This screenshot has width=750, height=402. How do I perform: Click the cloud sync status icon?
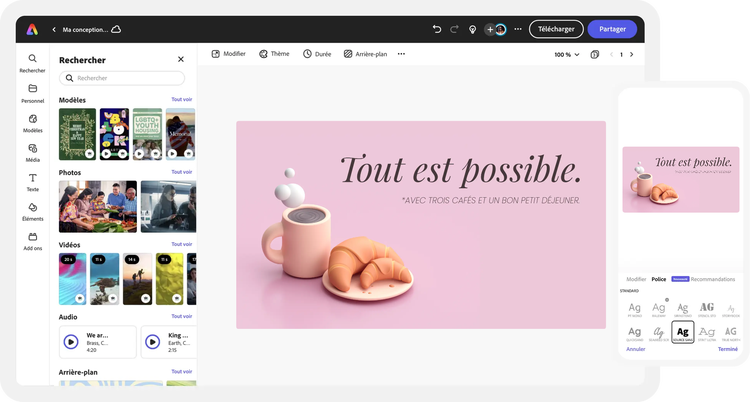[116, 29]
